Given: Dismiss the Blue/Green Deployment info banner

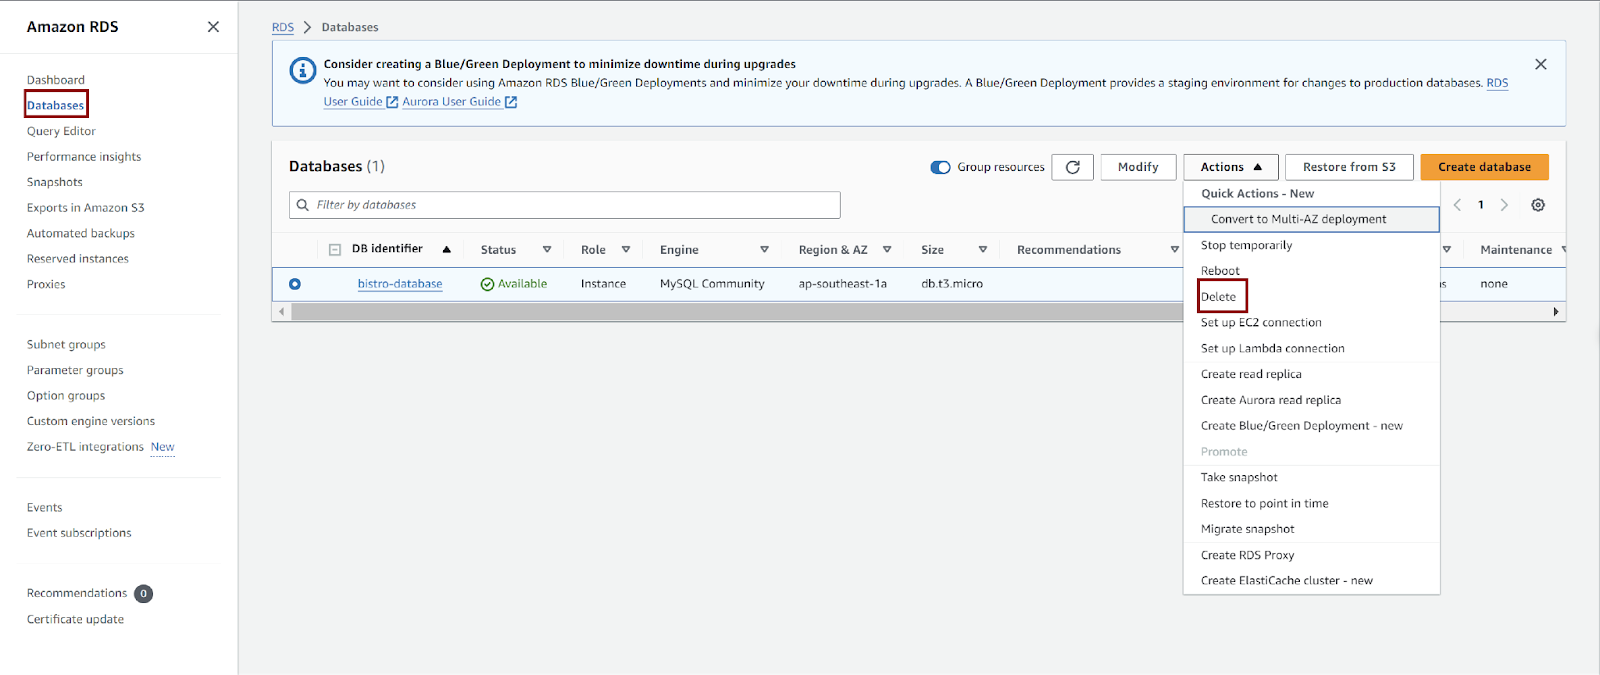Looking at the screenshot, I should [1541, 64].
